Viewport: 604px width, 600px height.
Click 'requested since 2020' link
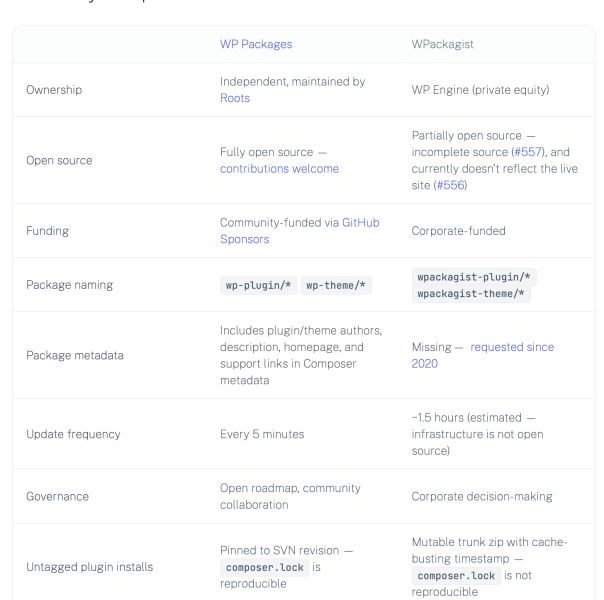click(511, 347)
